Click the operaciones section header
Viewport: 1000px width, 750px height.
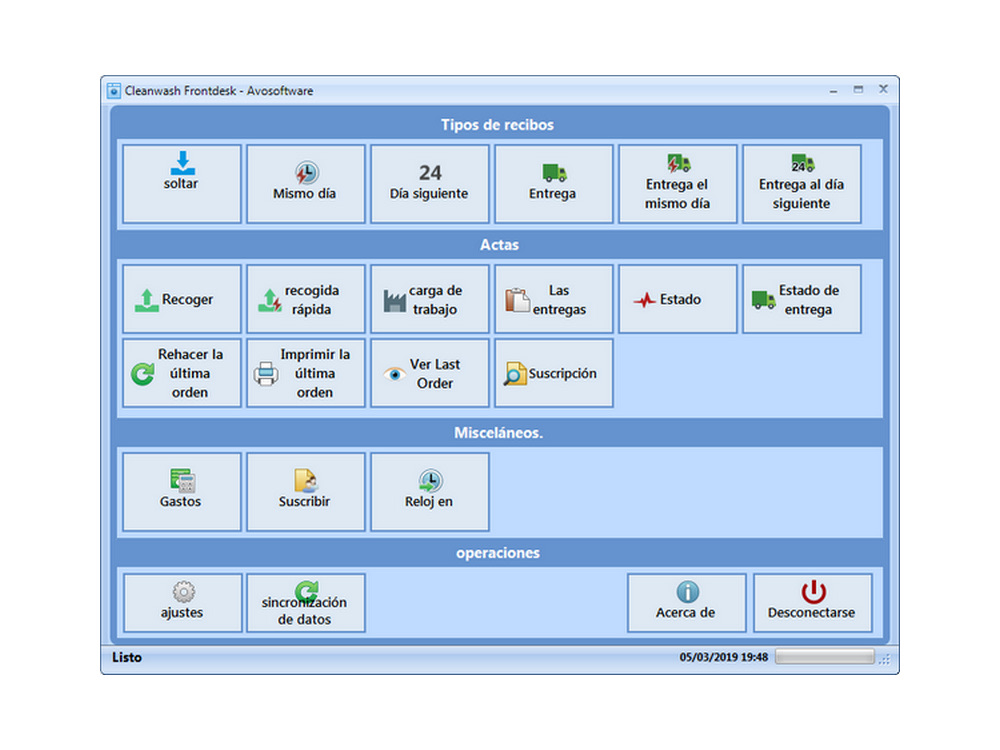[497, 552]
